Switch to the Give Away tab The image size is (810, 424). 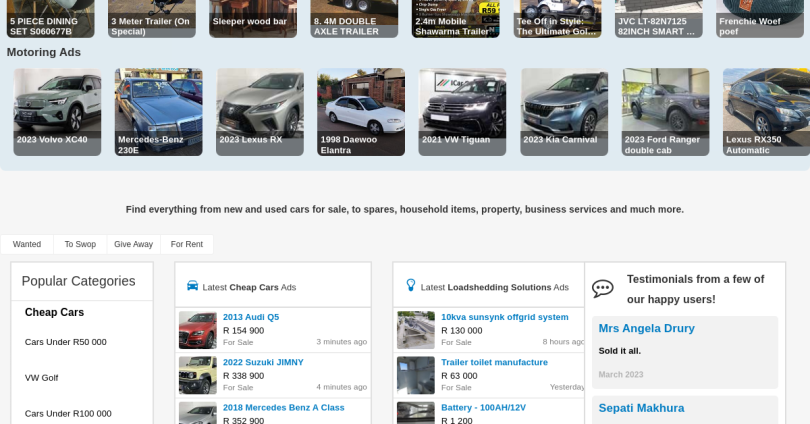point(133,244)
